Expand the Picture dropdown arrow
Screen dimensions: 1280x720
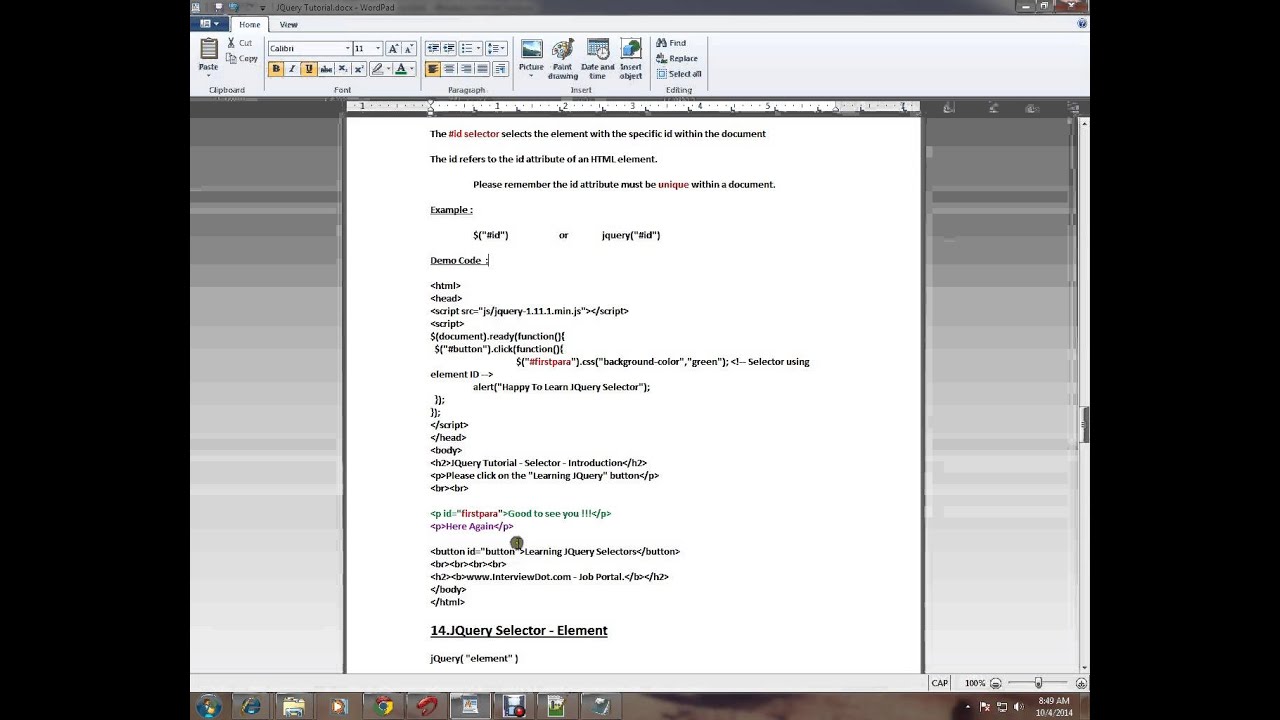pos(531,76)
